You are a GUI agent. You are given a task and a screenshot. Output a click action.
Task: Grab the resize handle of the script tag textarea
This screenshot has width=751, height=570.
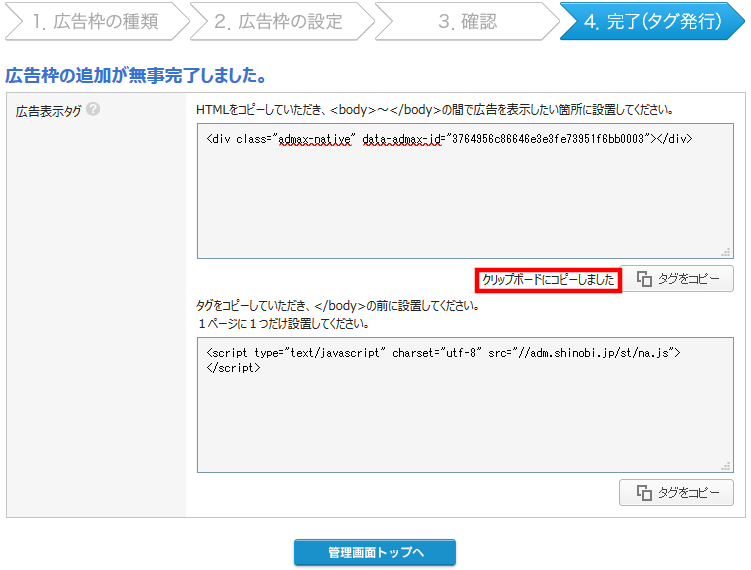[726, 466]
